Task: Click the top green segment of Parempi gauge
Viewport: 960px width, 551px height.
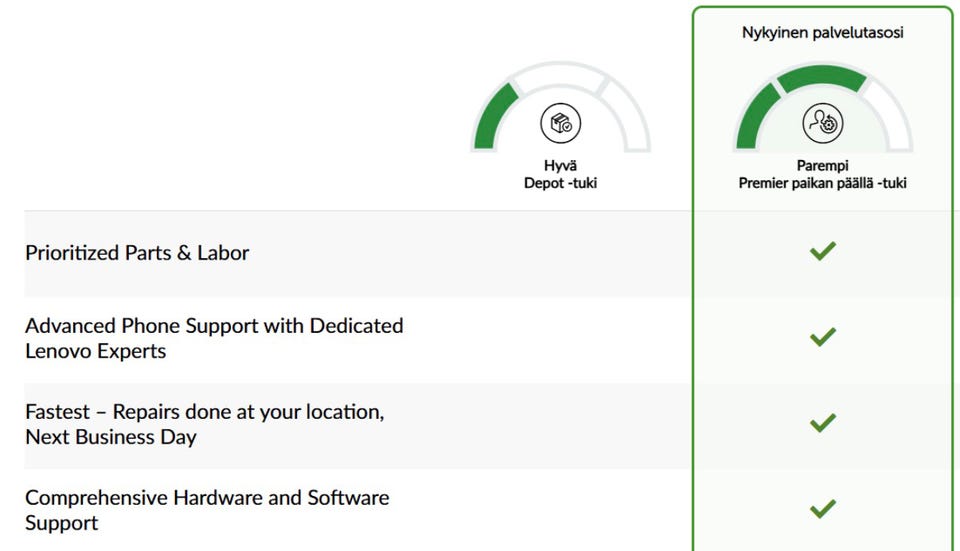Action: click(x=822, y=76)
